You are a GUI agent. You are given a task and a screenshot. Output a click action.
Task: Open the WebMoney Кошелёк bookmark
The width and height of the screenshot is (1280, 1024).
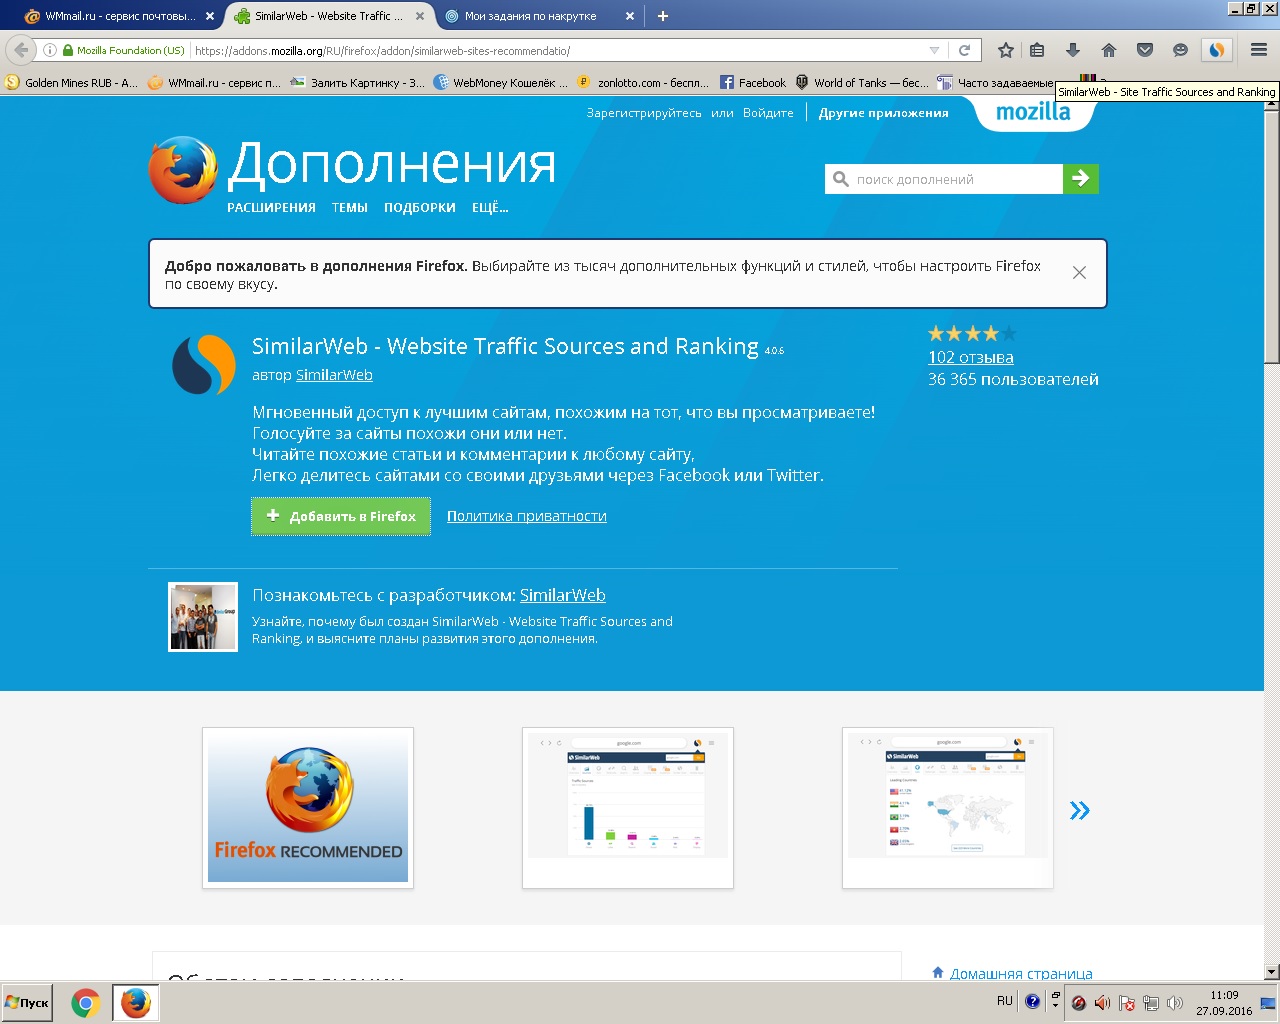coord(500,83)
